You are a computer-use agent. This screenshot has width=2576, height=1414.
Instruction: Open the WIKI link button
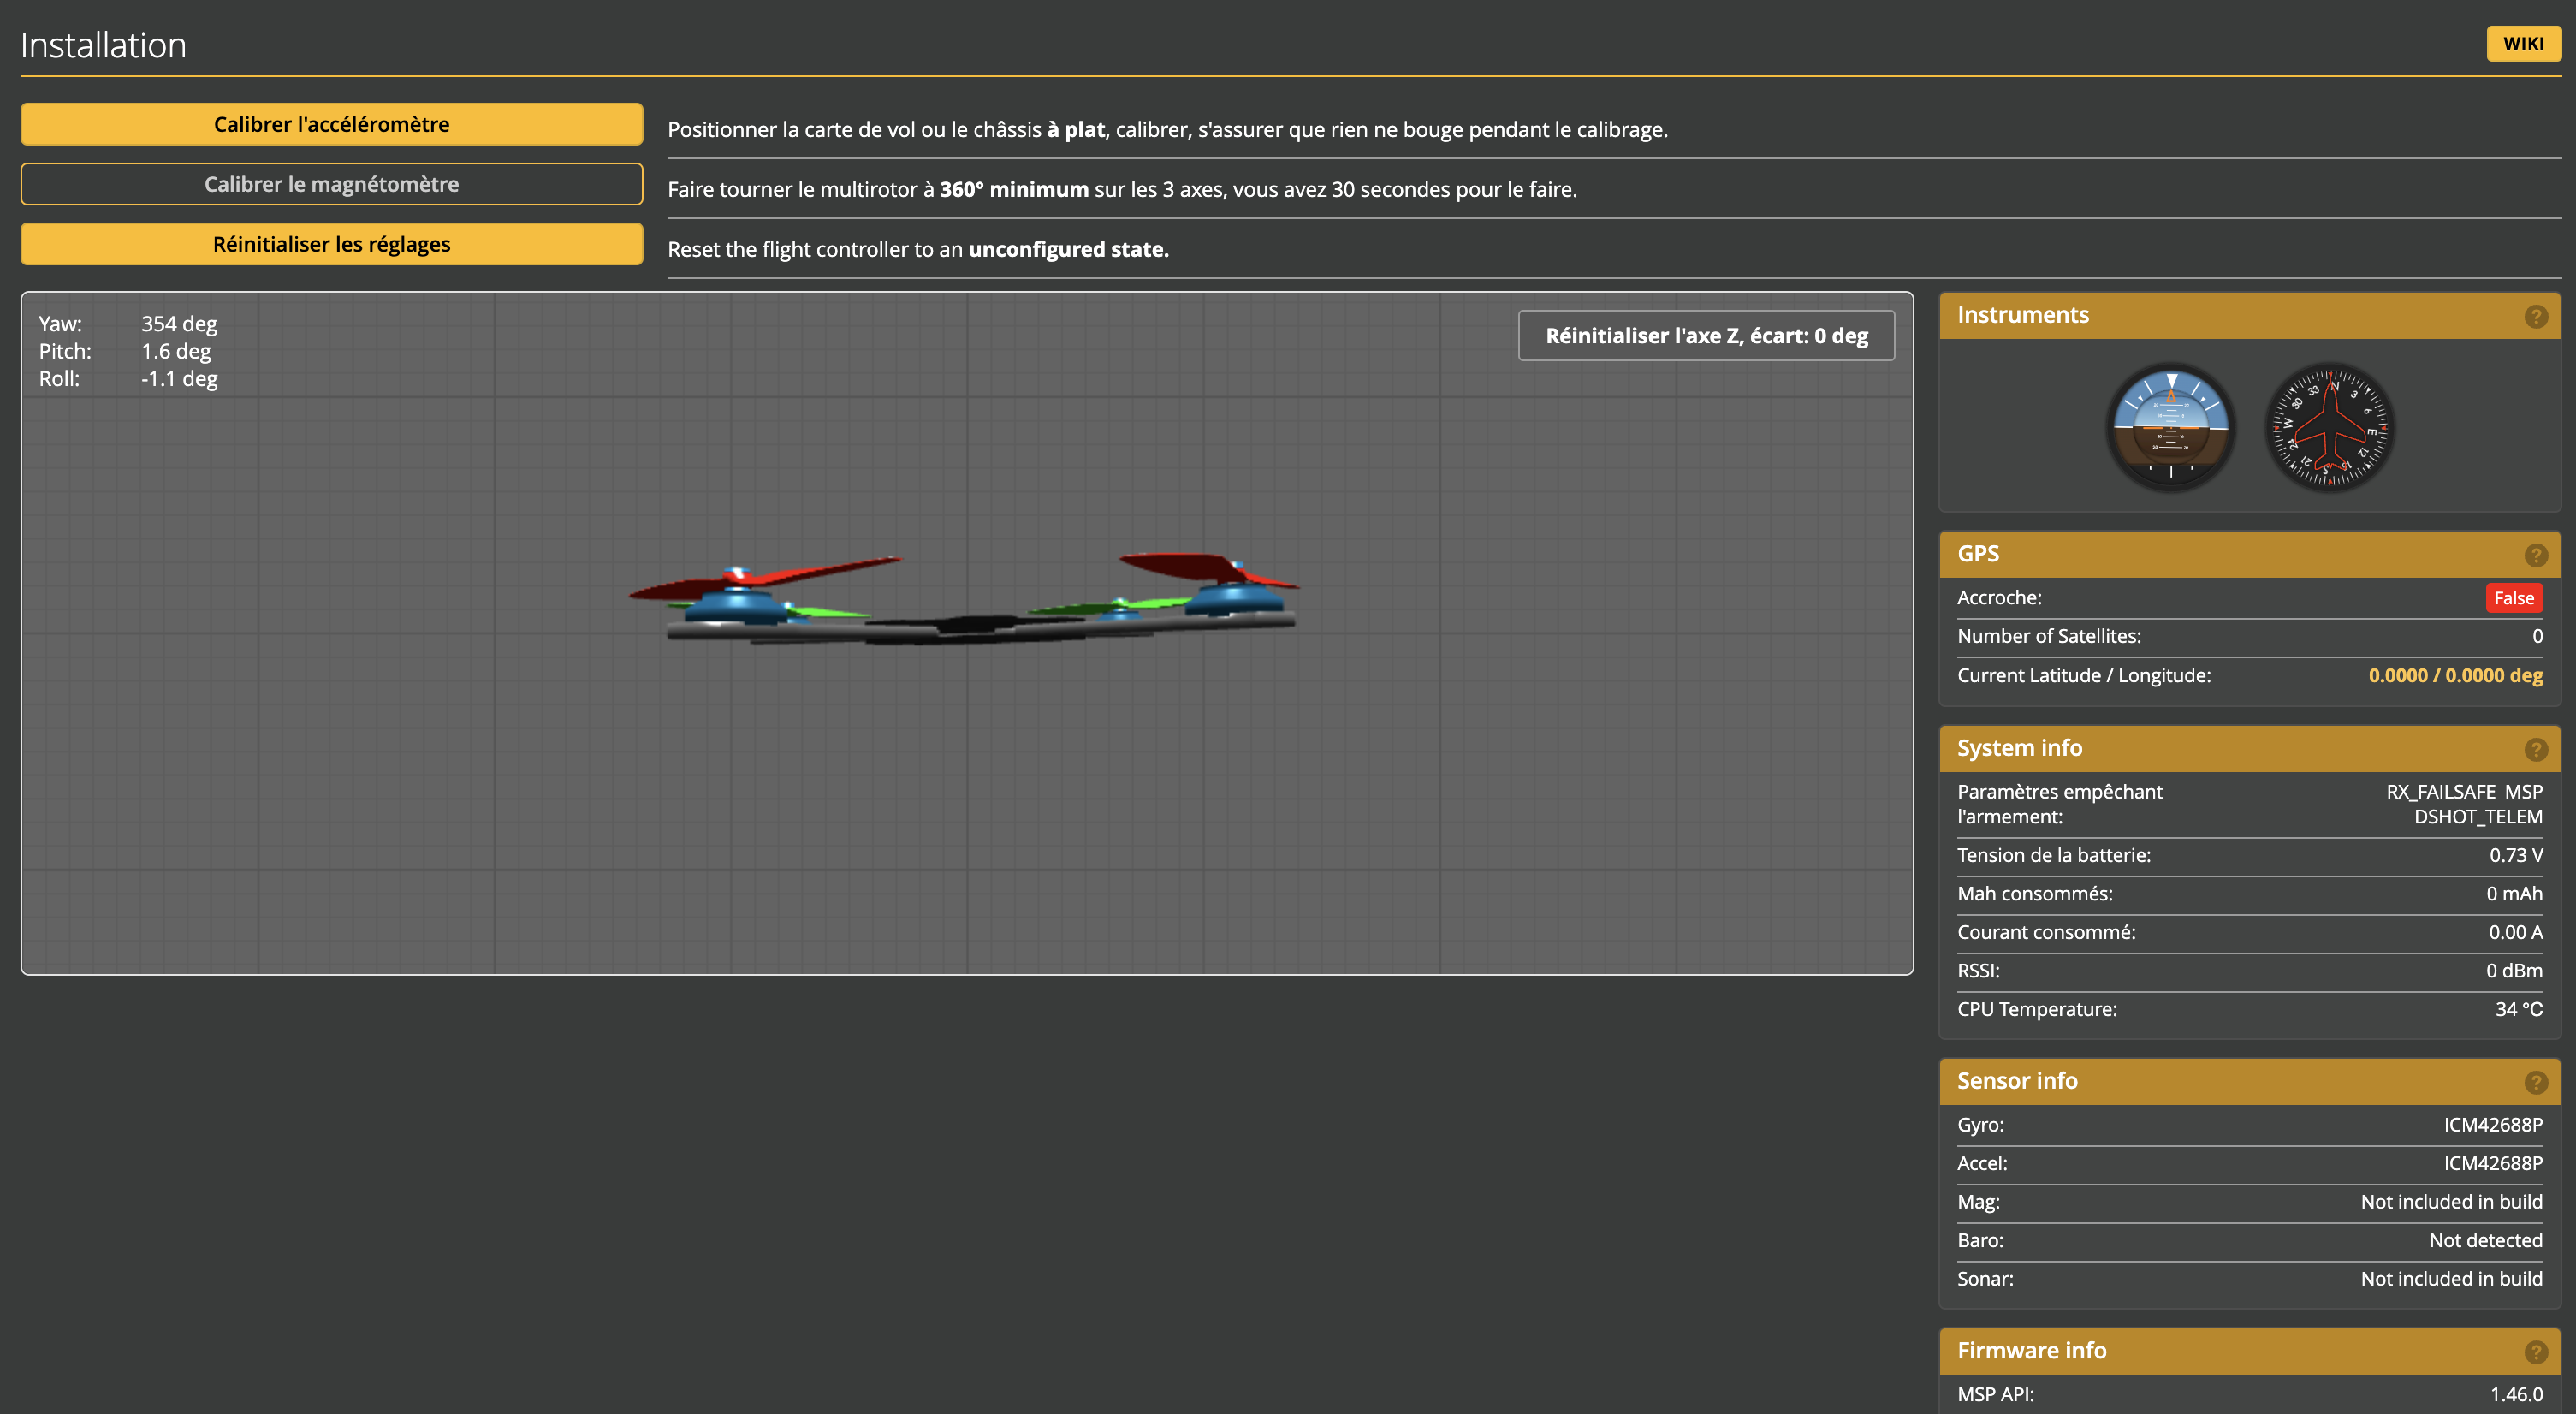point(2522,43)
